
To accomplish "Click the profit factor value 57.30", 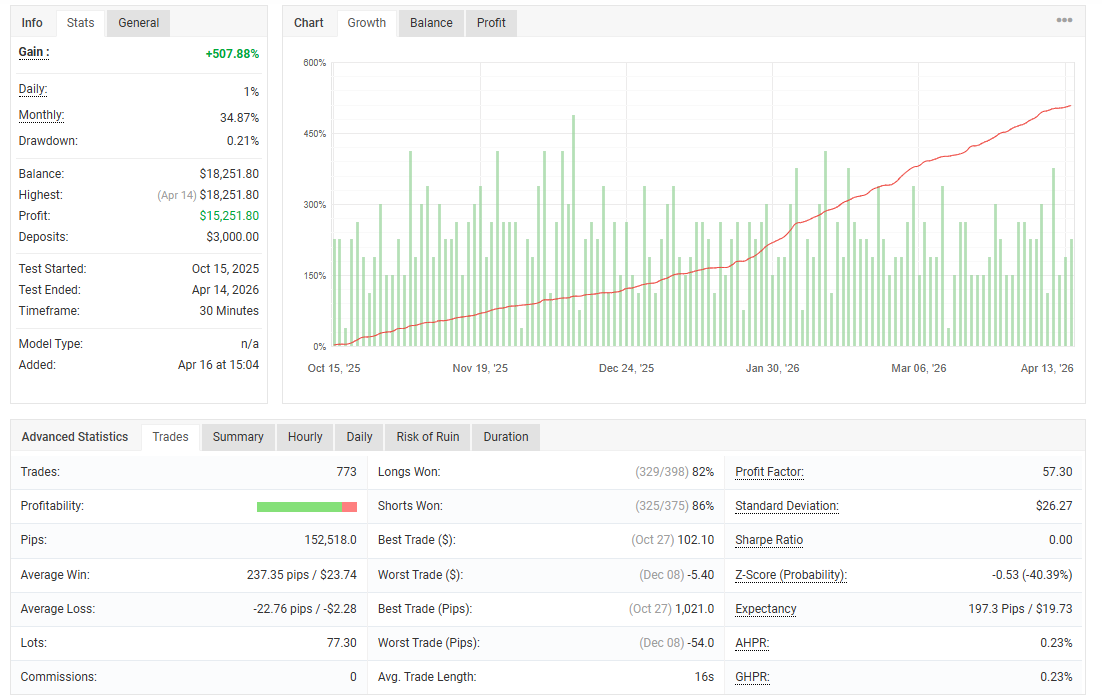I will [x=1057, y=472].
